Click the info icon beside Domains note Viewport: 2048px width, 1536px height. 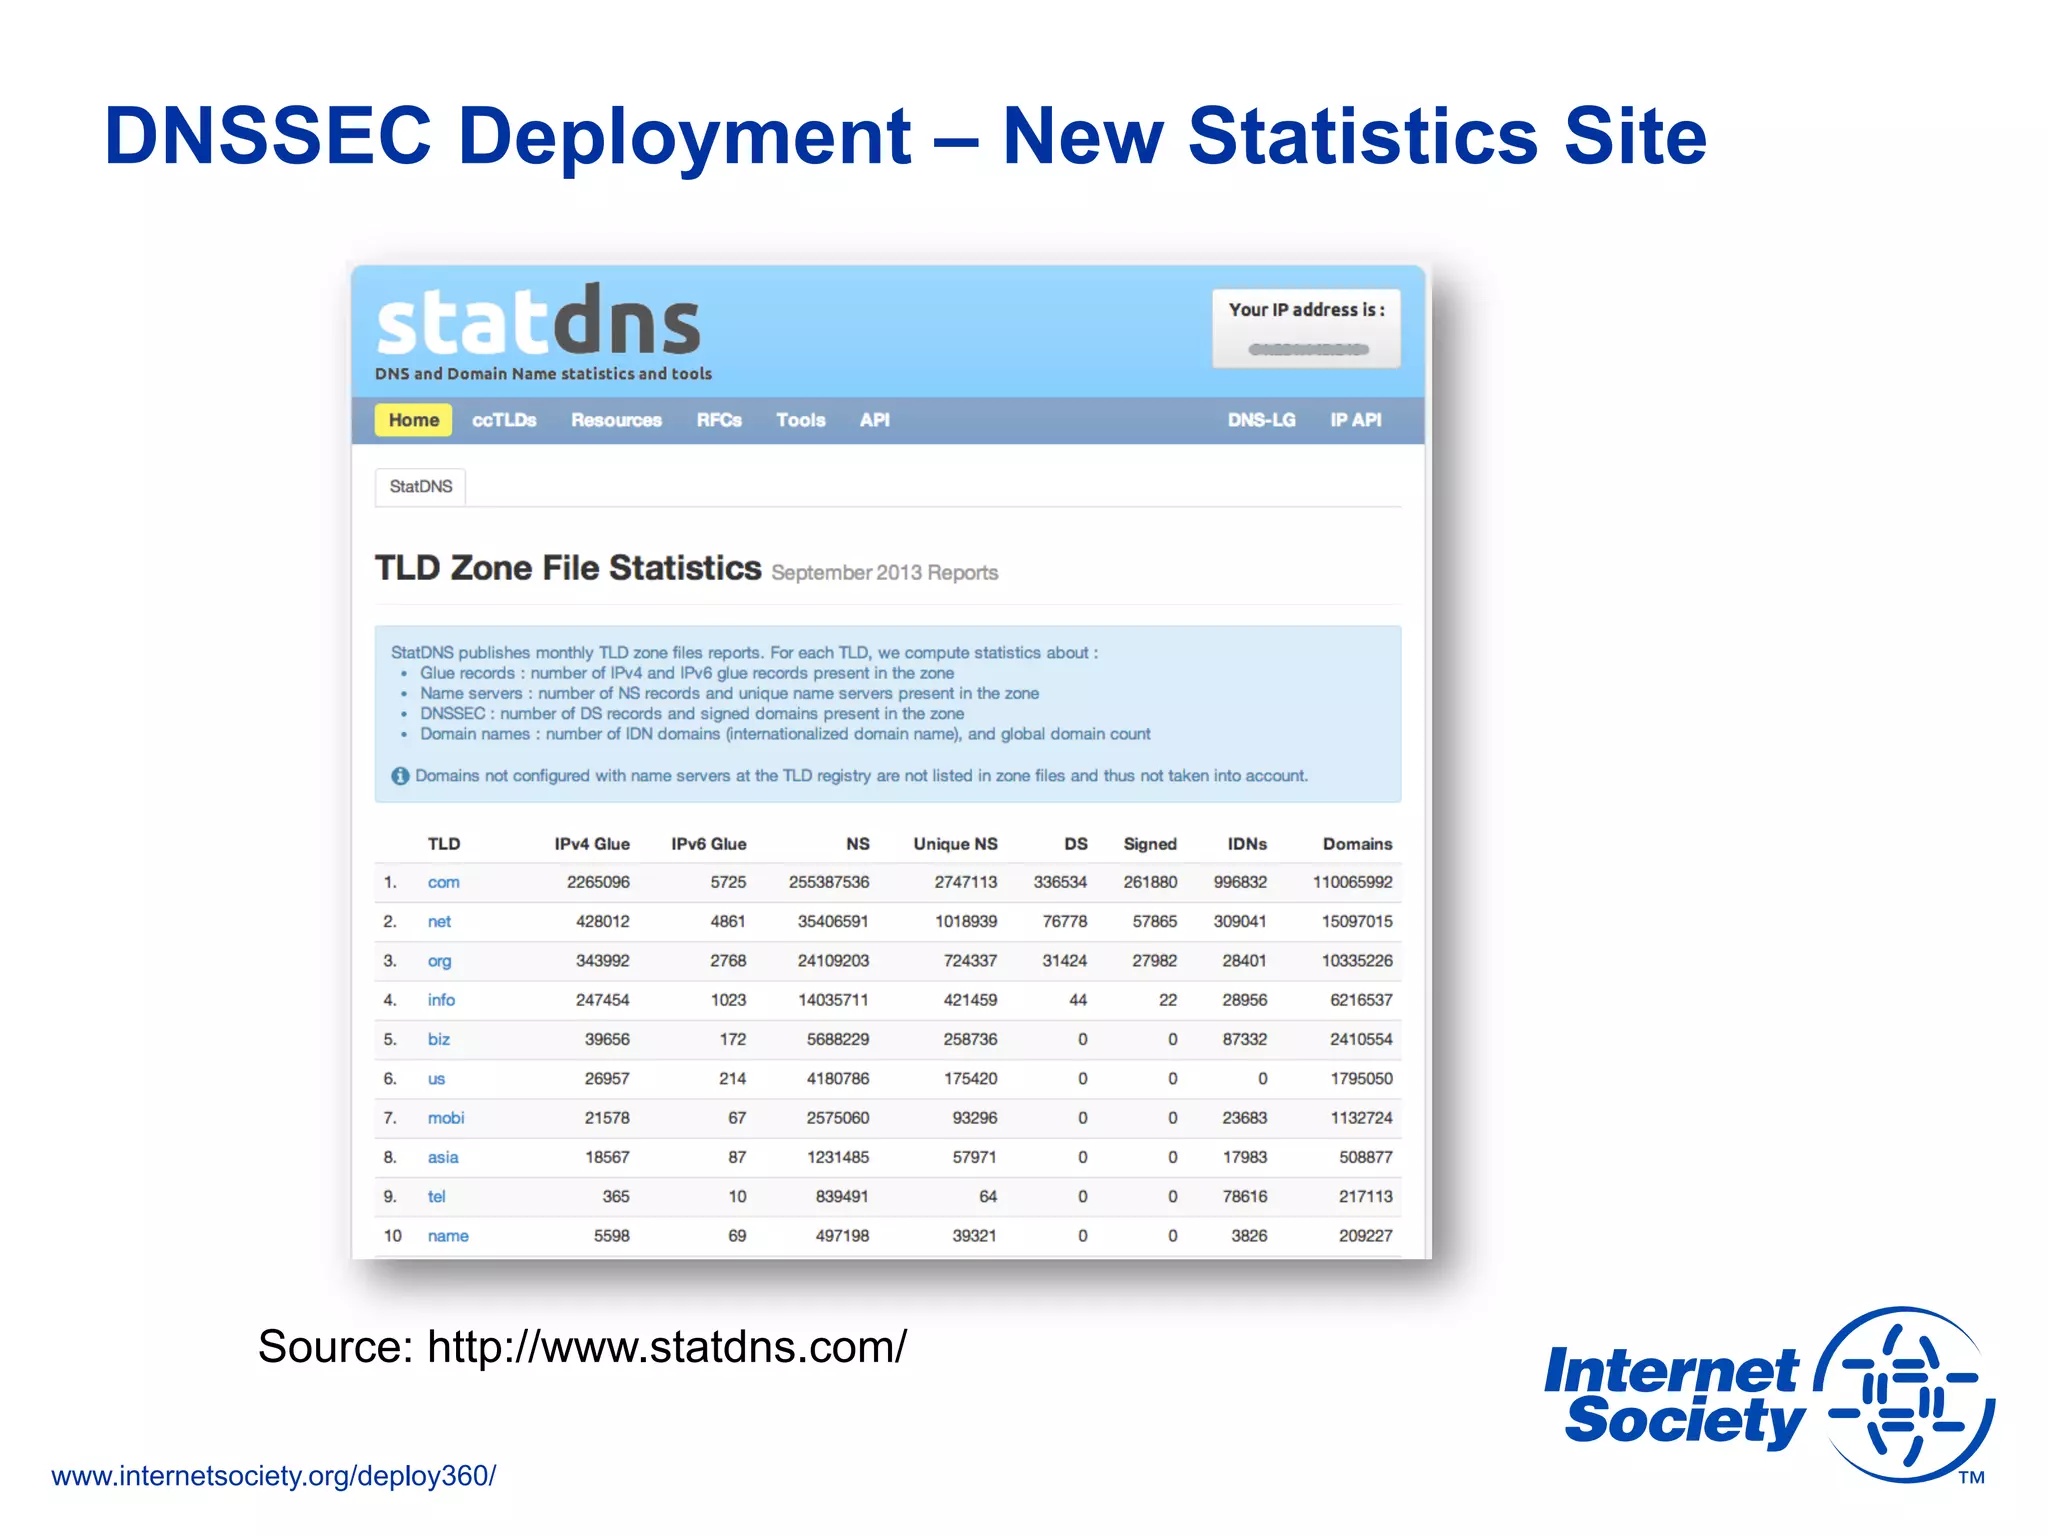pos(400,776)
